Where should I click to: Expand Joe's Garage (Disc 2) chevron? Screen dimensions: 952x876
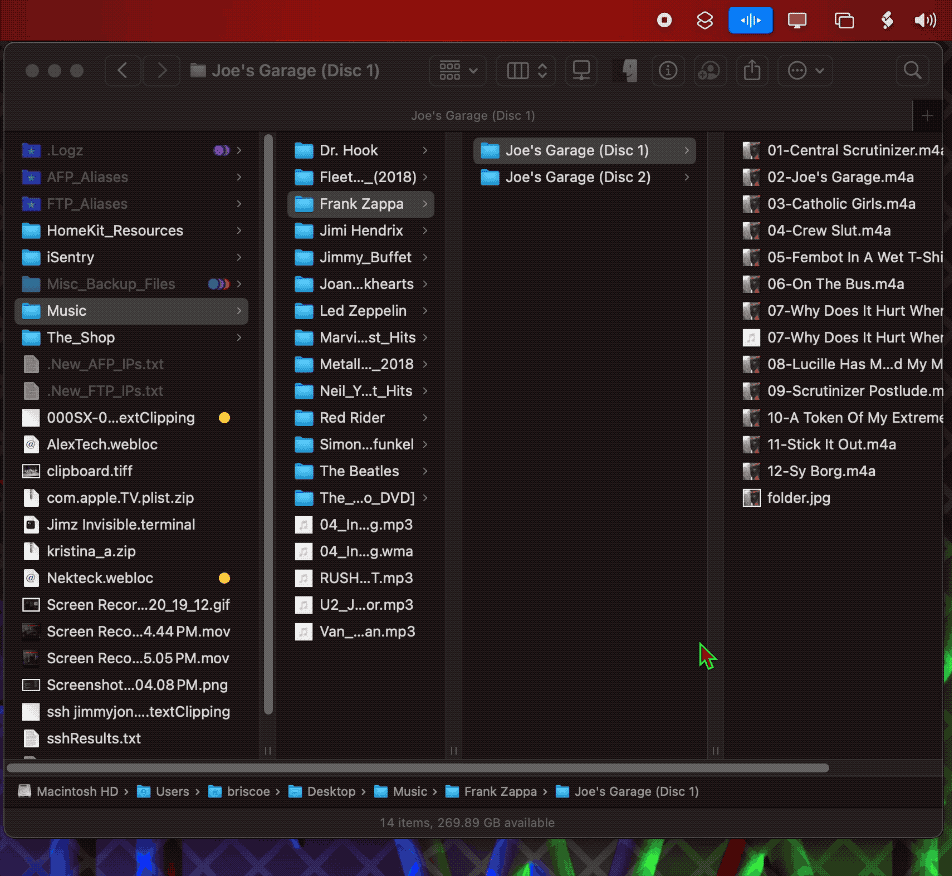tap(687, 177)
